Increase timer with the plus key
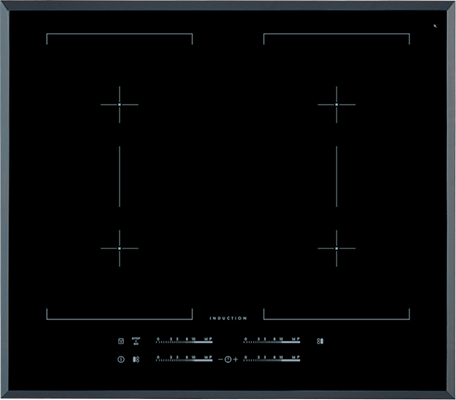The height and width of the screenshot is (400, 456). click(x=236, y=359)
